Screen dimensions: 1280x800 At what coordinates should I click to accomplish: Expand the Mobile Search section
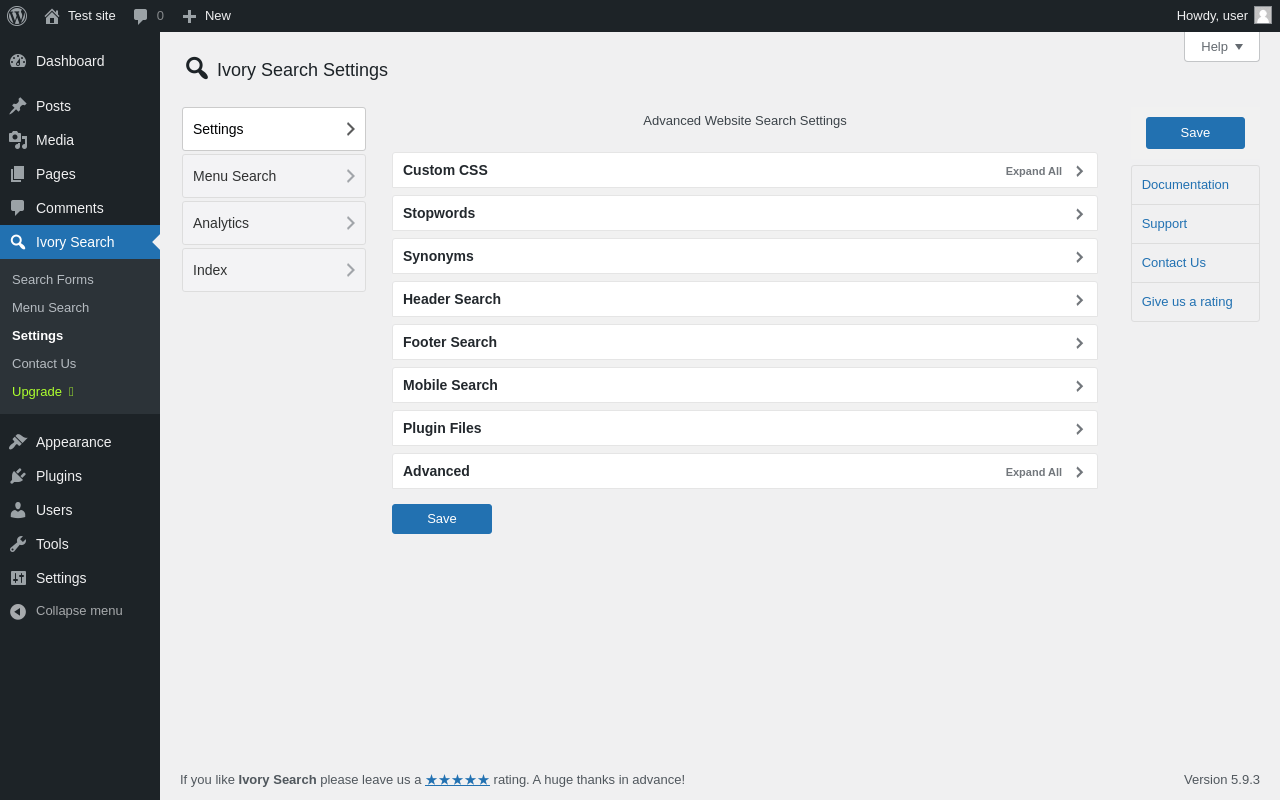745,385
